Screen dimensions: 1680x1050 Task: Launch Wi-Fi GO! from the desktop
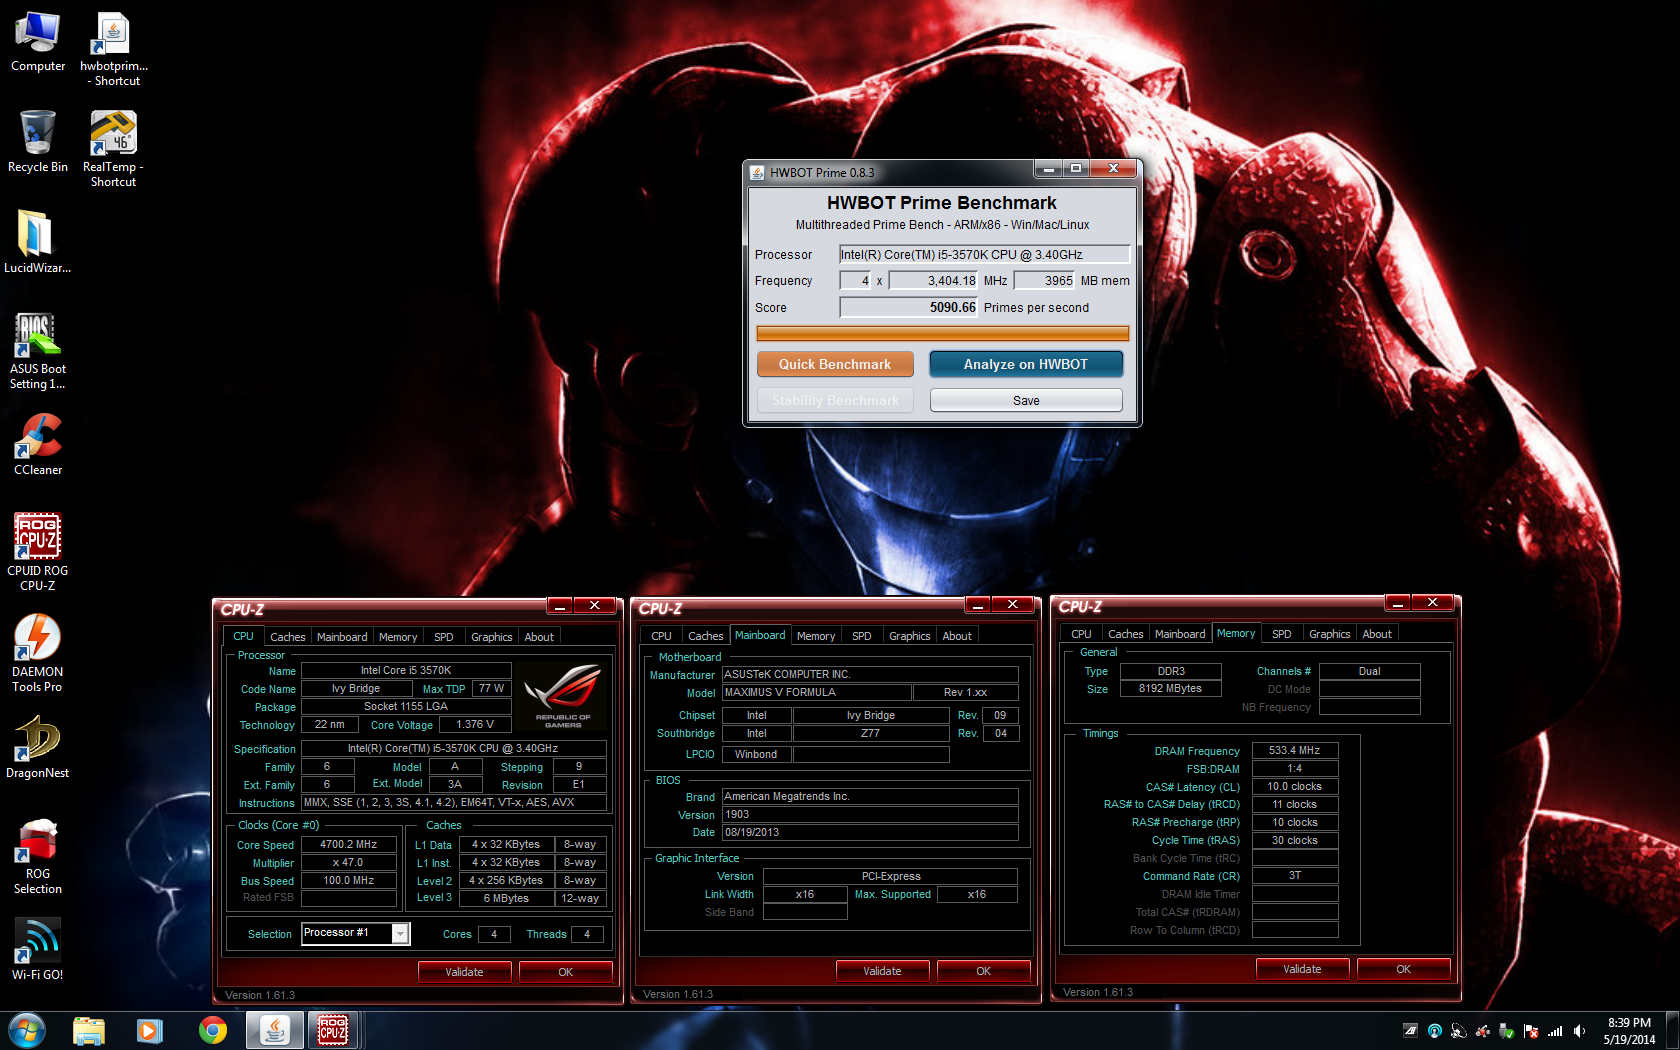point(38,950)
